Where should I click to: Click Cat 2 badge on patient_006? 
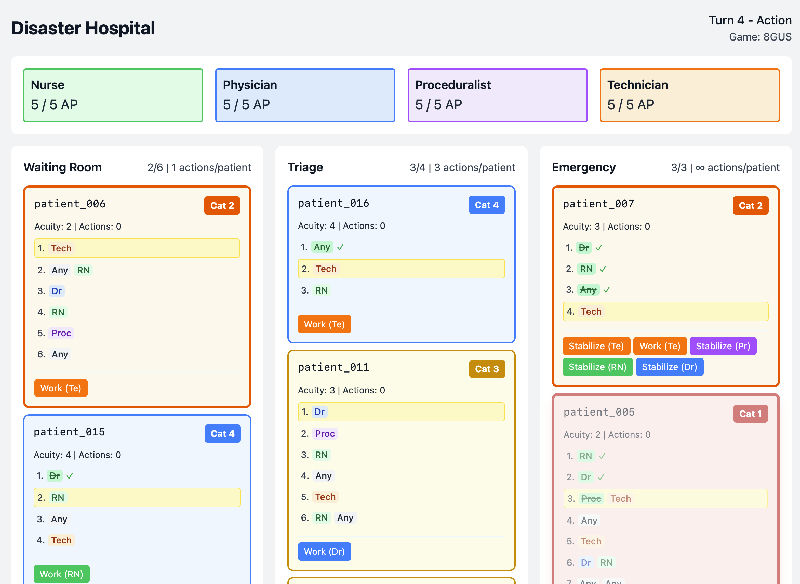222,206
